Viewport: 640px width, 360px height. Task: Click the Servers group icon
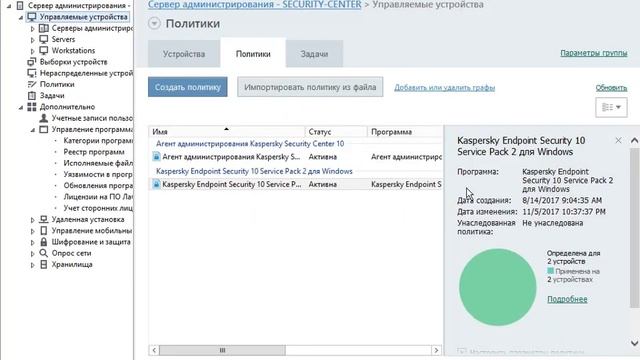pos(44,40)
